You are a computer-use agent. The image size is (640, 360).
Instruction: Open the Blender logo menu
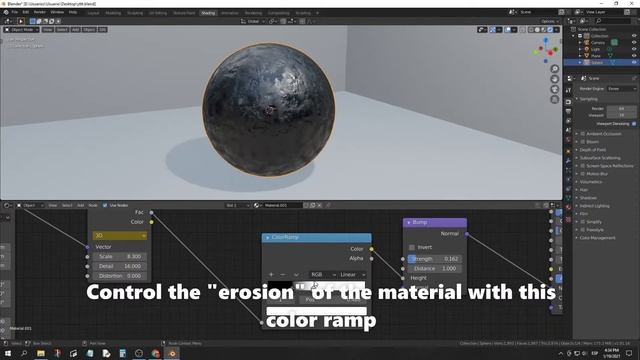coord(6,13)
